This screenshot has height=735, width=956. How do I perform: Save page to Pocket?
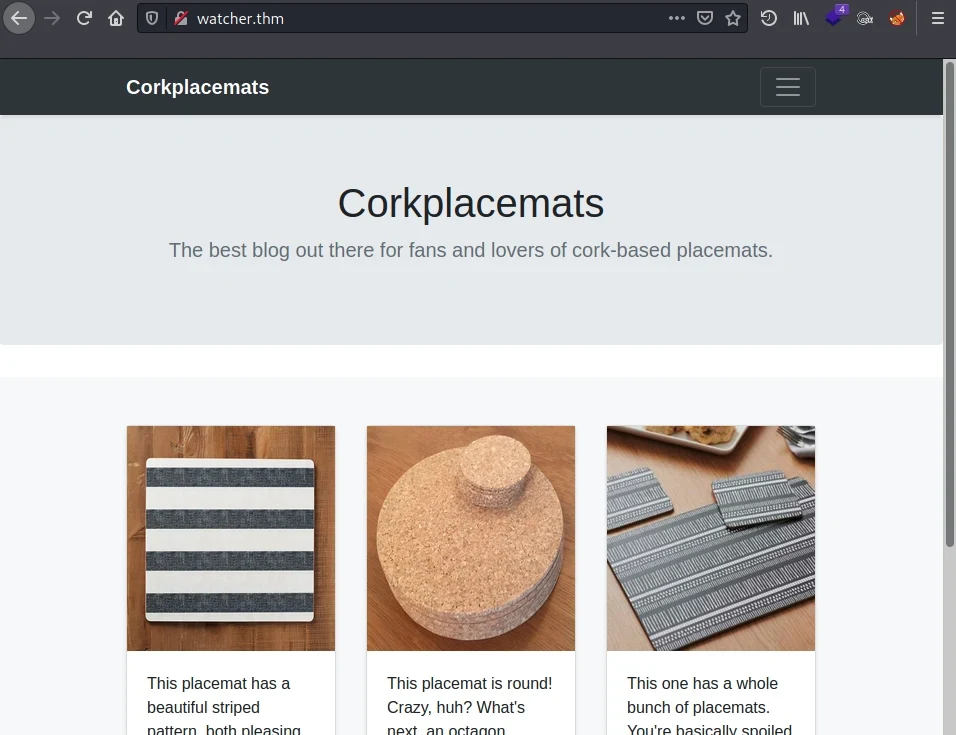(x=705, y=18)
